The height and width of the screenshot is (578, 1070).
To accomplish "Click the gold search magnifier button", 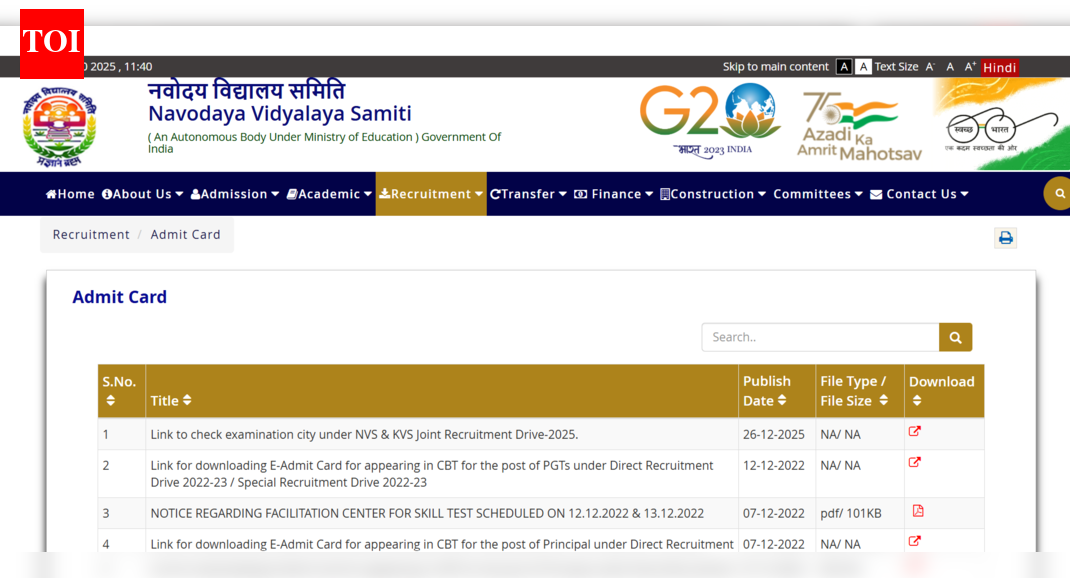I will pos(955,337).
